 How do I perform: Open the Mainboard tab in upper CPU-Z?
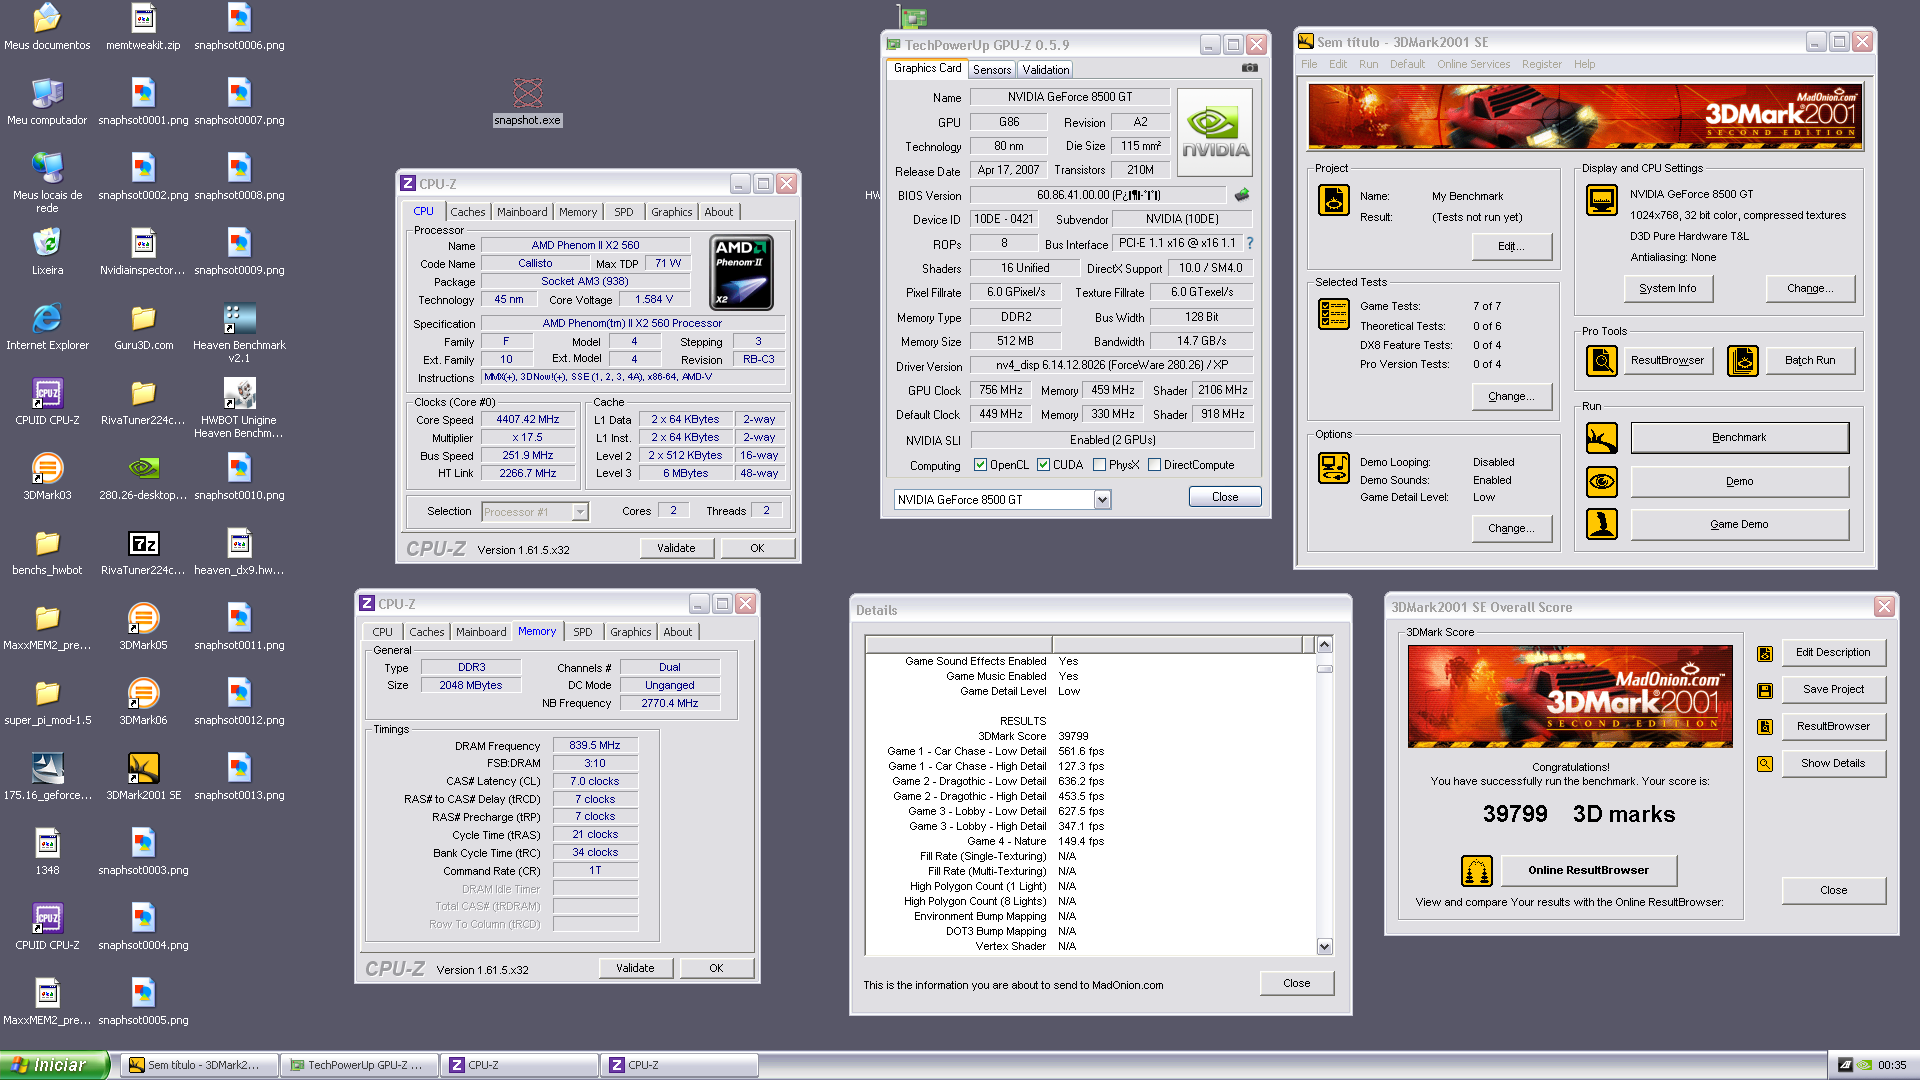(x=522, y=212)
